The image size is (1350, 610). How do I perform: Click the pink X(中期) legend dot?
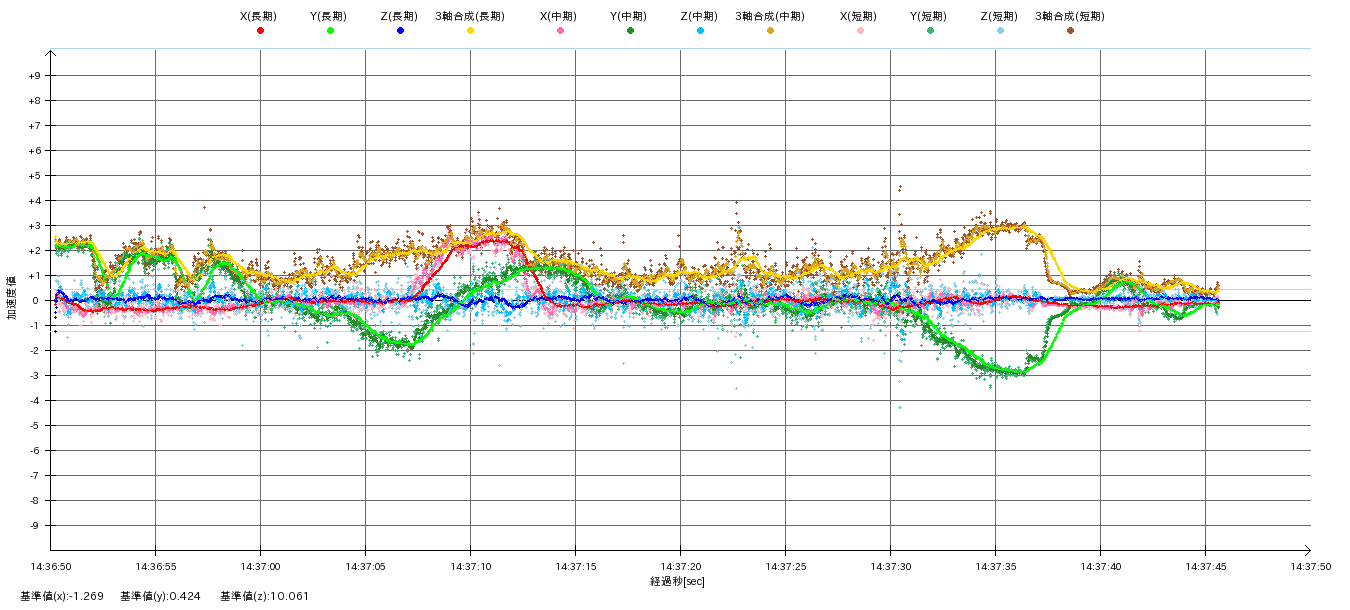(560, 31)
